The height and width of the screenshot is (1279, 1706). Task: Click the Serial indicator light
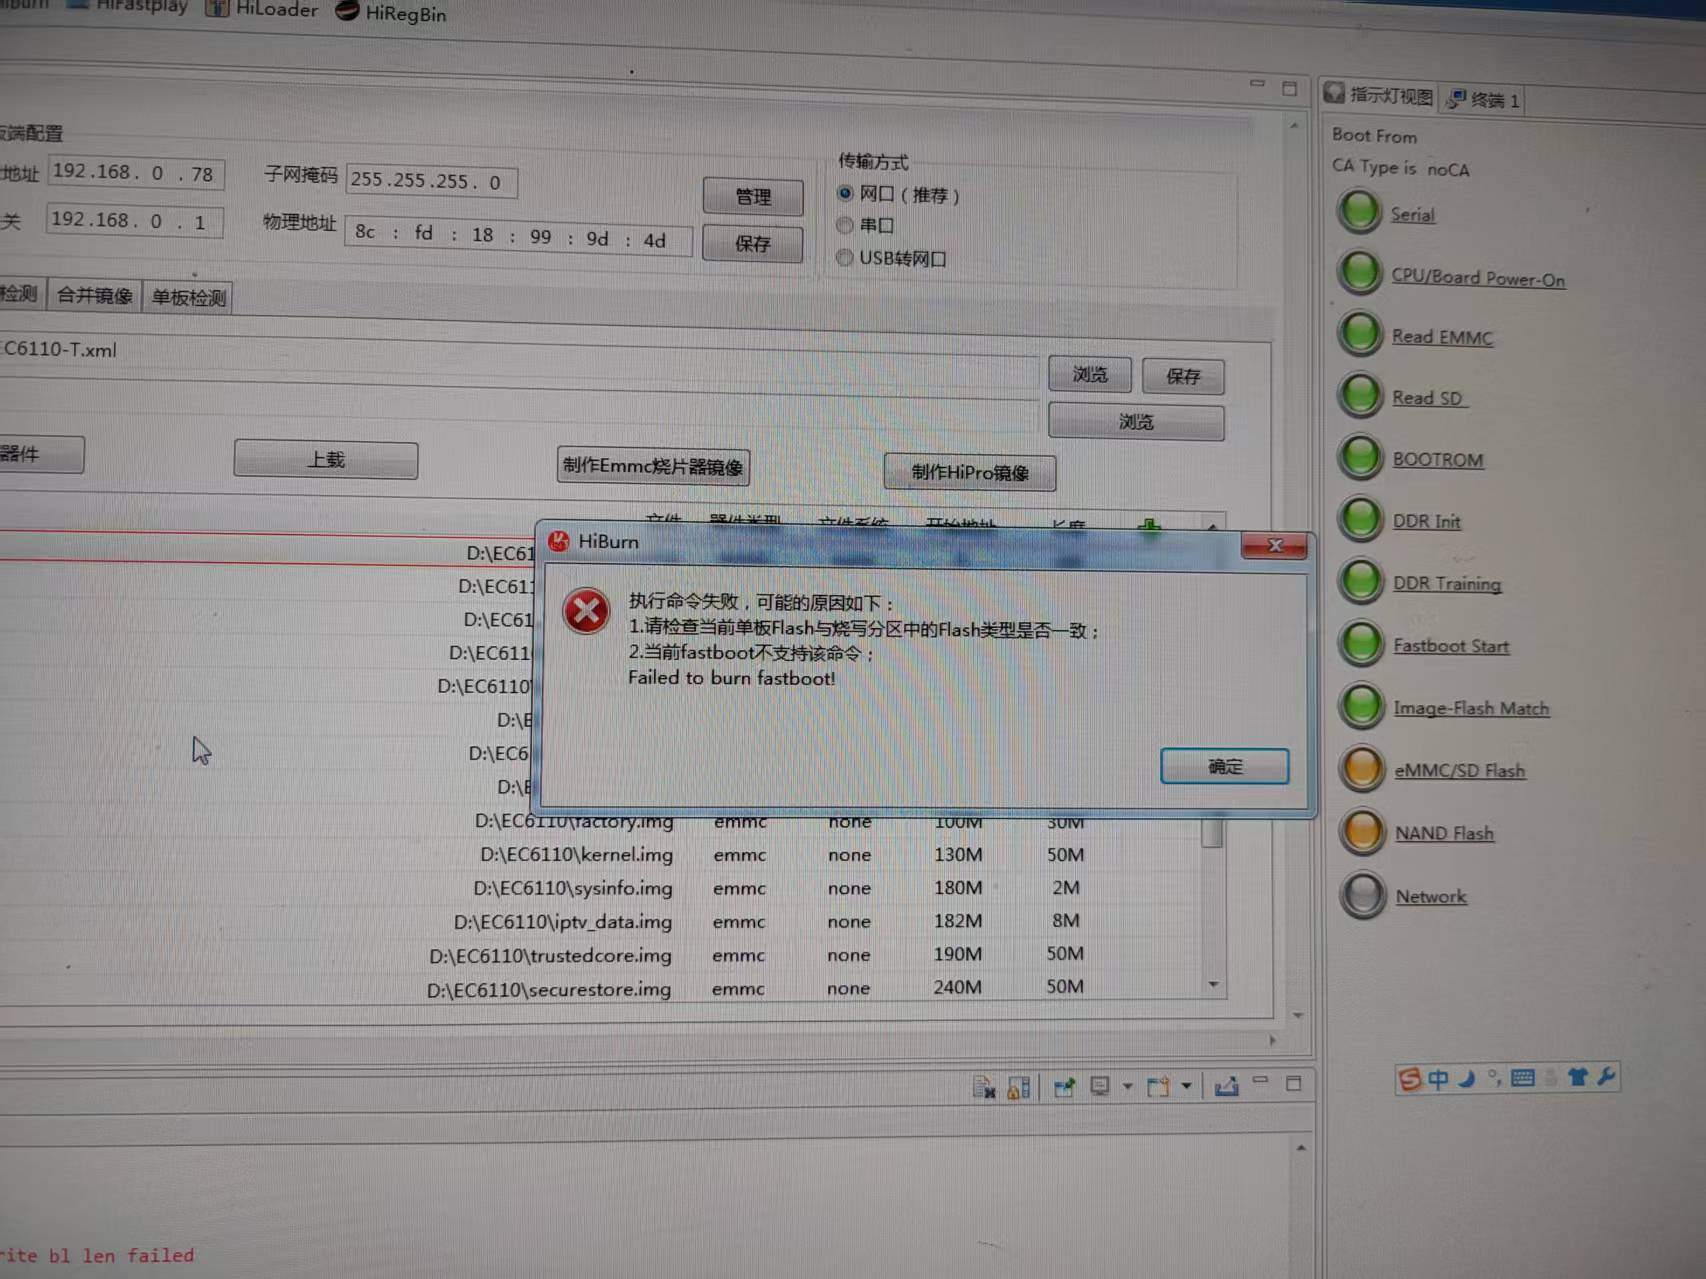(x=1359, y=211)
